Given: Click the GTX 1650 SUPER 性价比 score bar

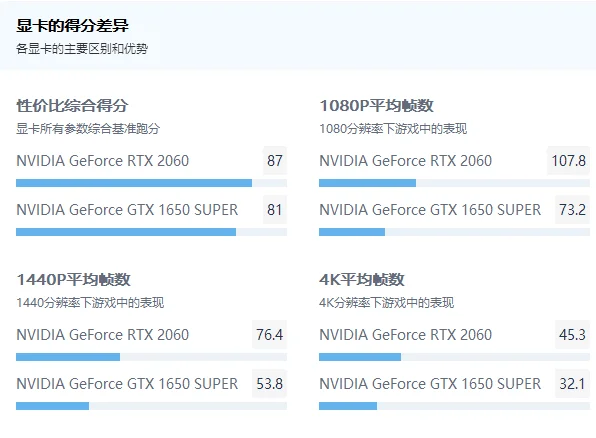Looking at the screenshot, I should click(151, 232).
